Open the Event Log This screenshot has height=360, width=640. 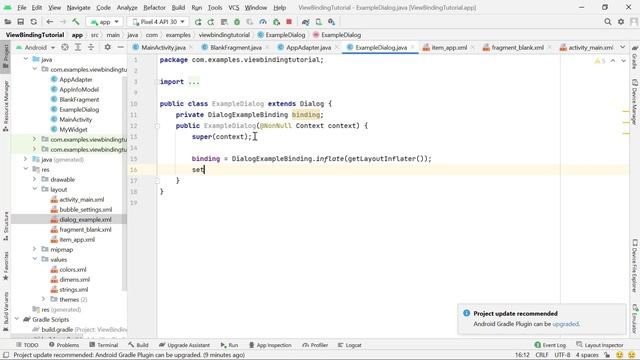[x=550, y=345]
